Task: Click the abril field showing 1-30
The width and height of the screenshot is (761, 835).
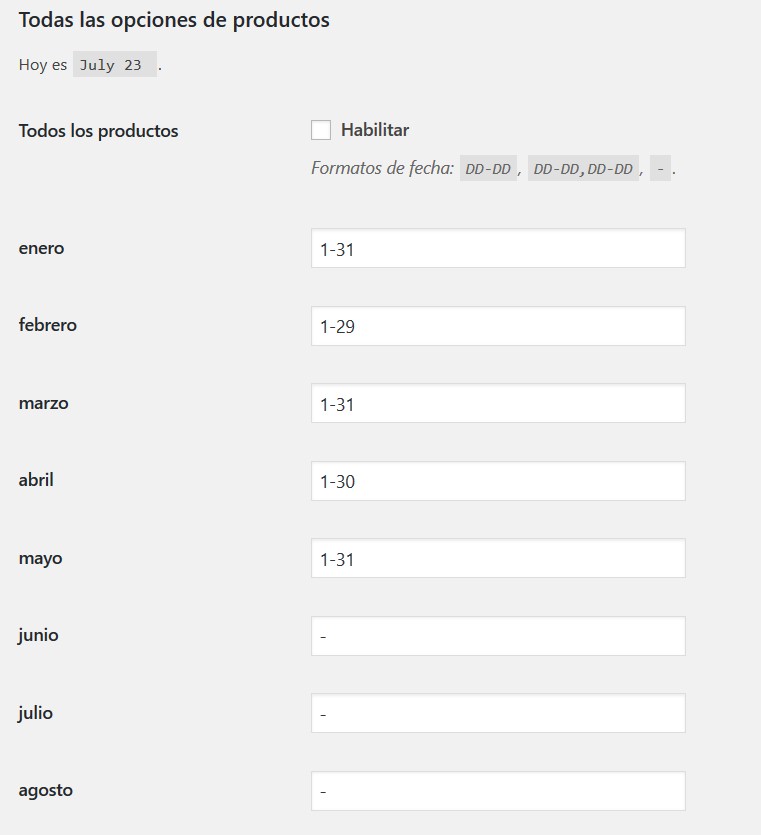Action: click(x=498, y=481)
